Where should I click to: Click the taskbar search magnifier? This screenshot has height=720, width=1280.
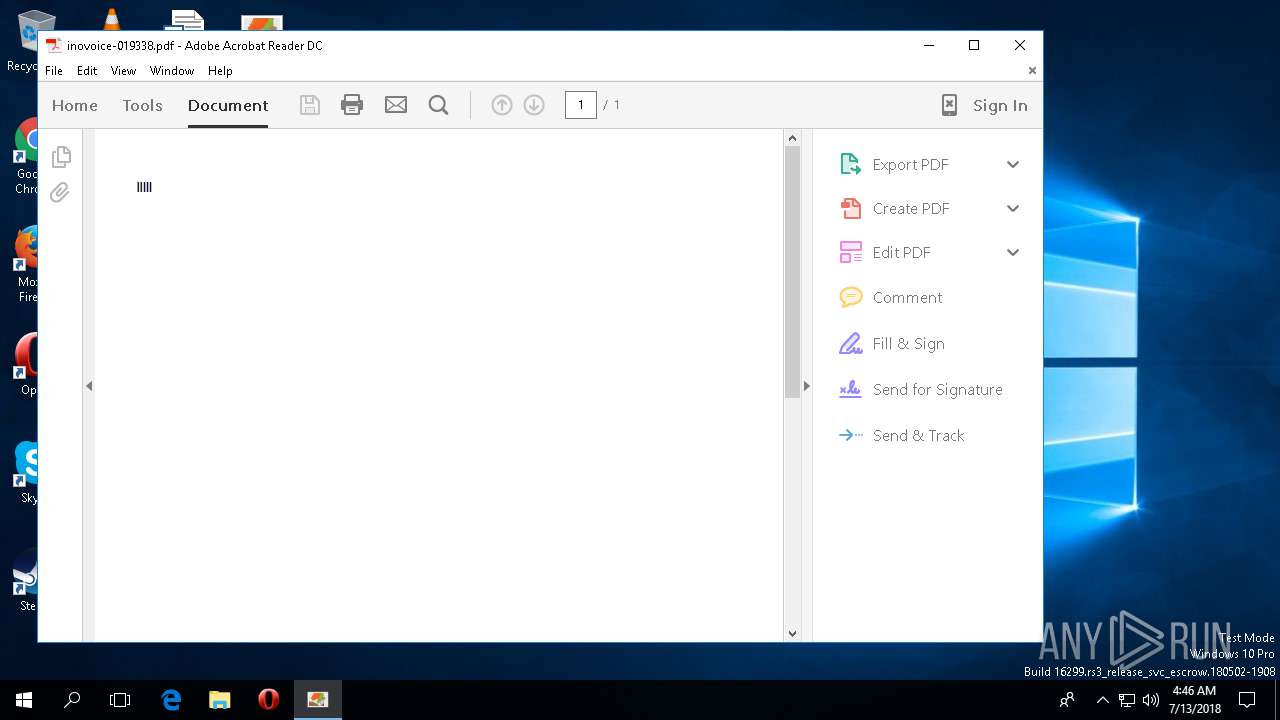(x=72, y=700)
